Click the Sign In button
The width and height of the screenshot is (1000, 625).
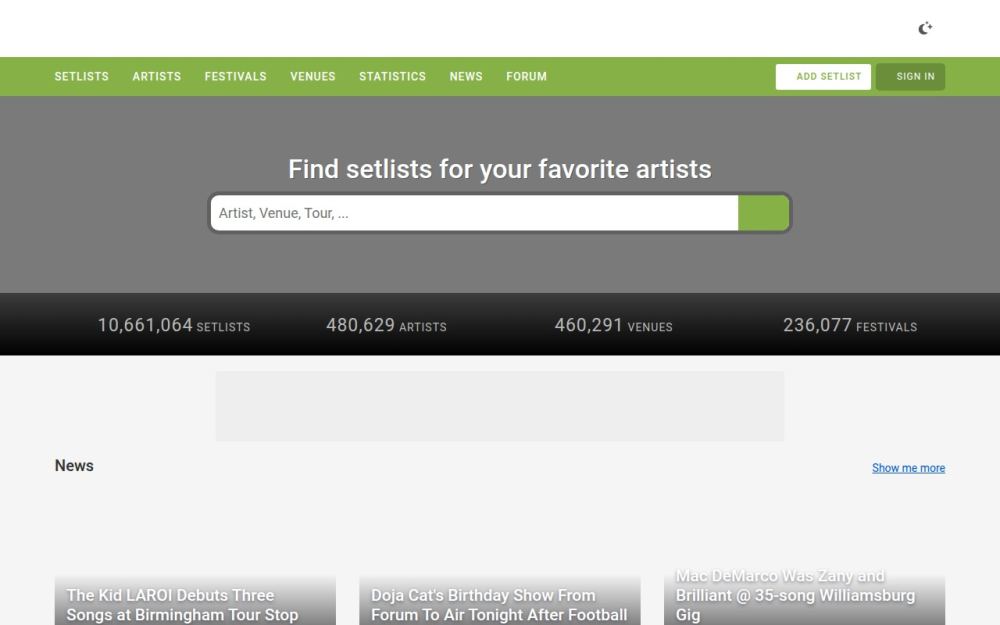[x=910, y=77]
